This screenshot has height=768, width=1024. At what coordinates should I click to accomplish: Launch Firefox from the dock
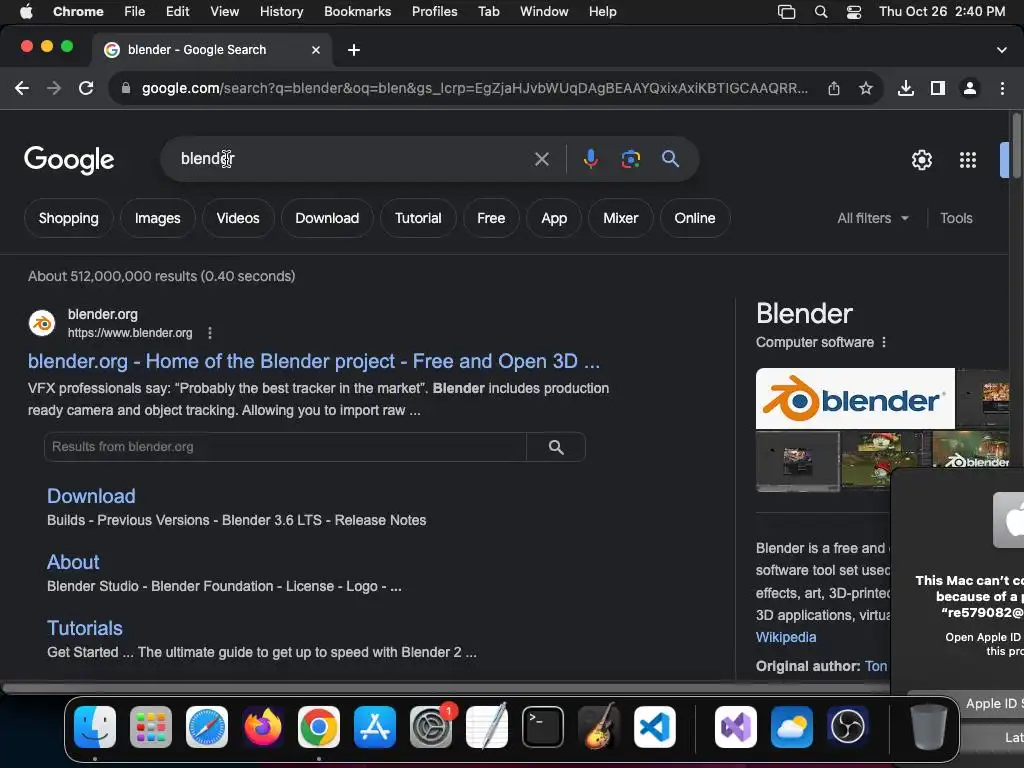pos(263,727)
